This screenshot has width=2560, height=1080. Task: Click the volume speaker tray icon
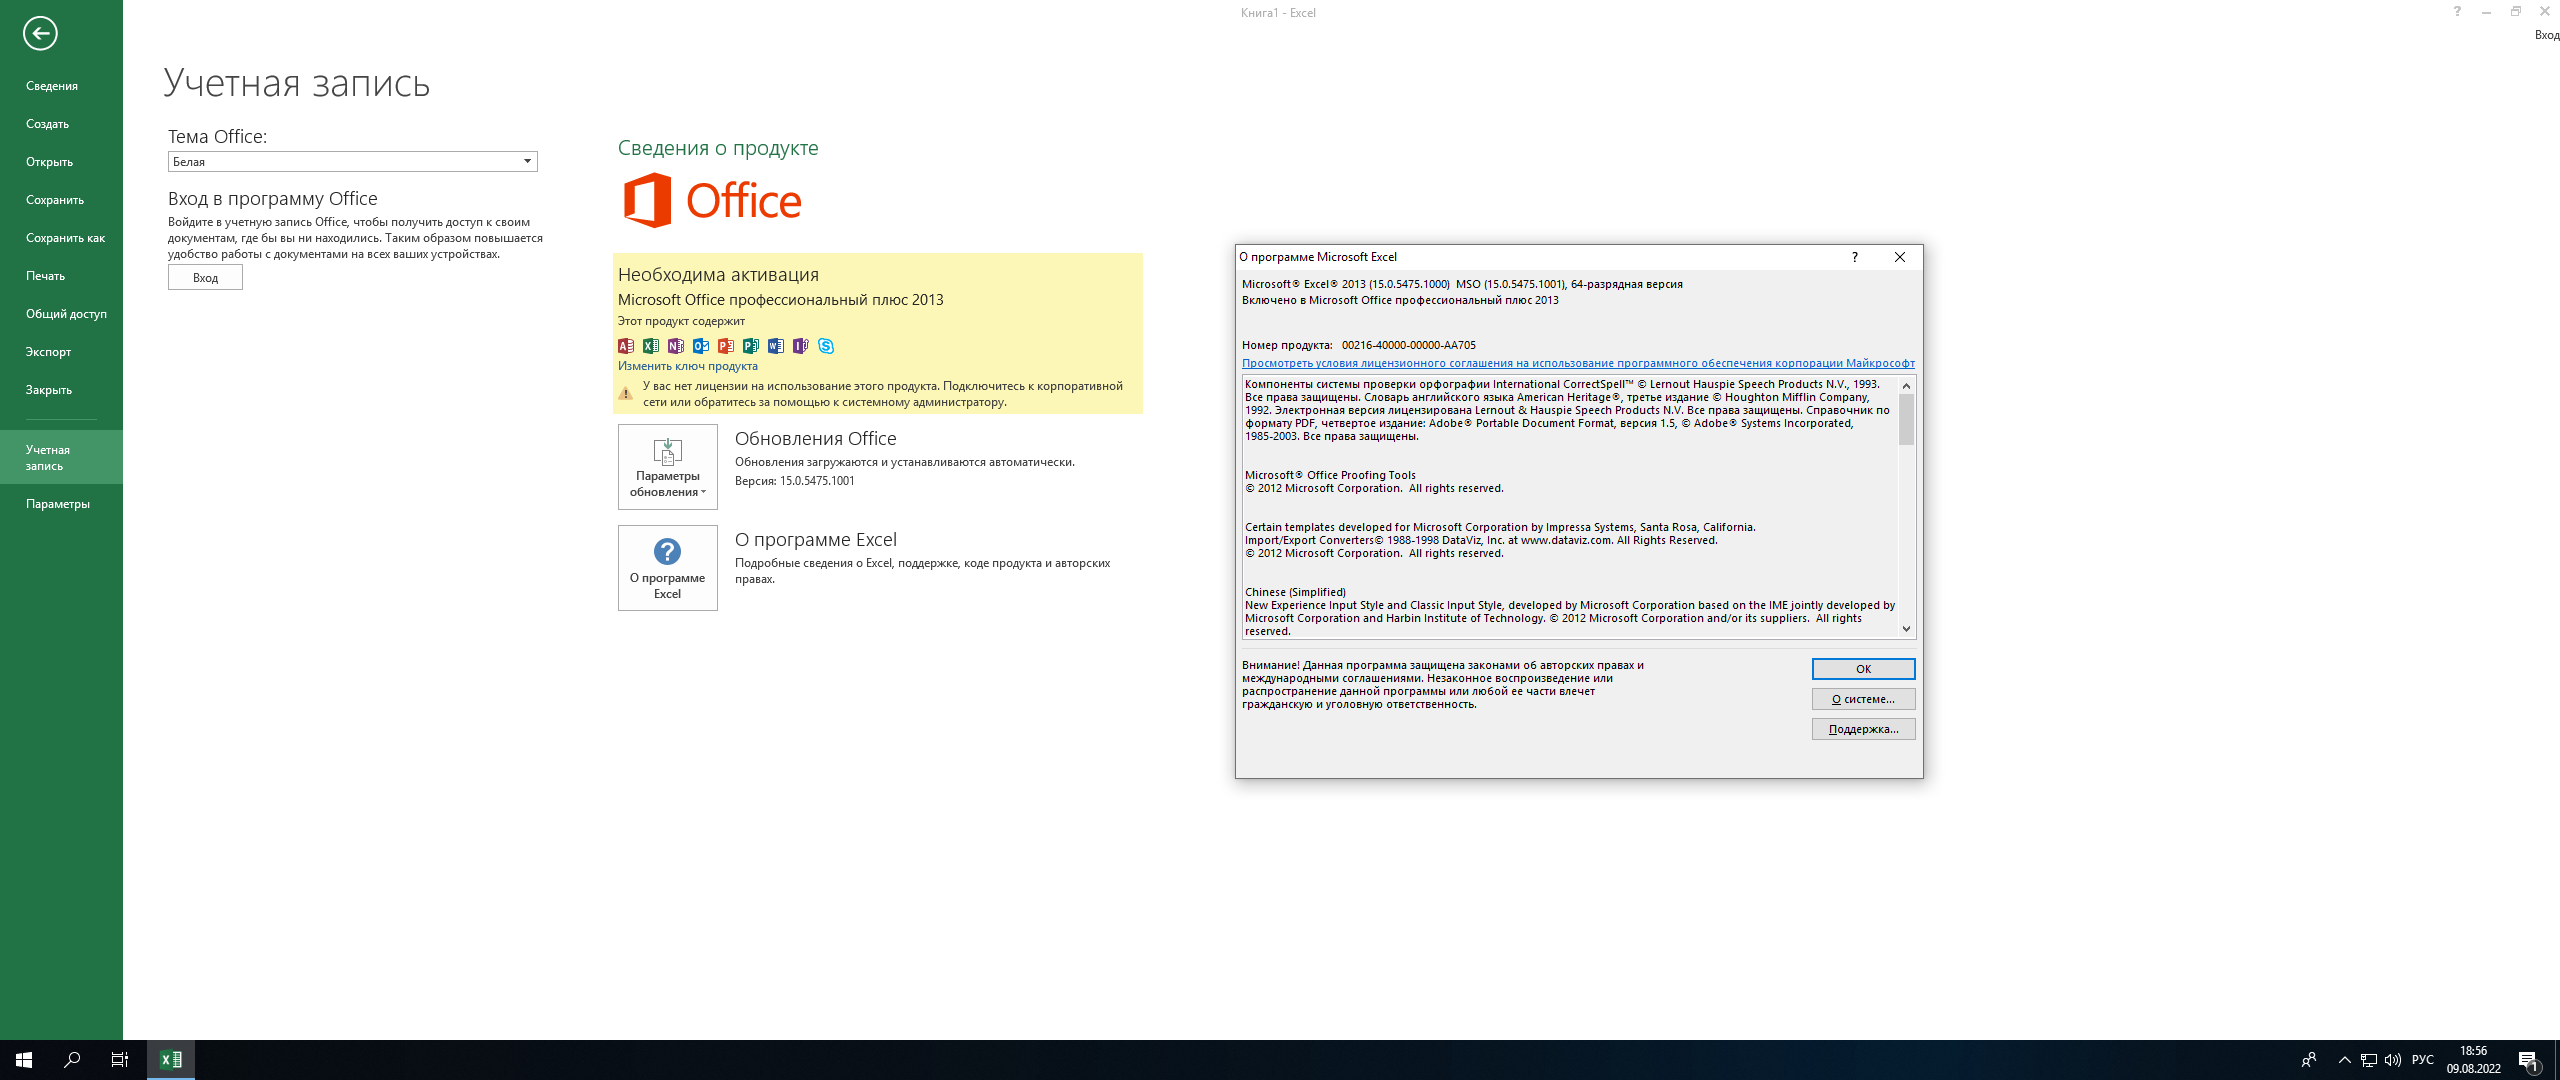(2393, 1060)
